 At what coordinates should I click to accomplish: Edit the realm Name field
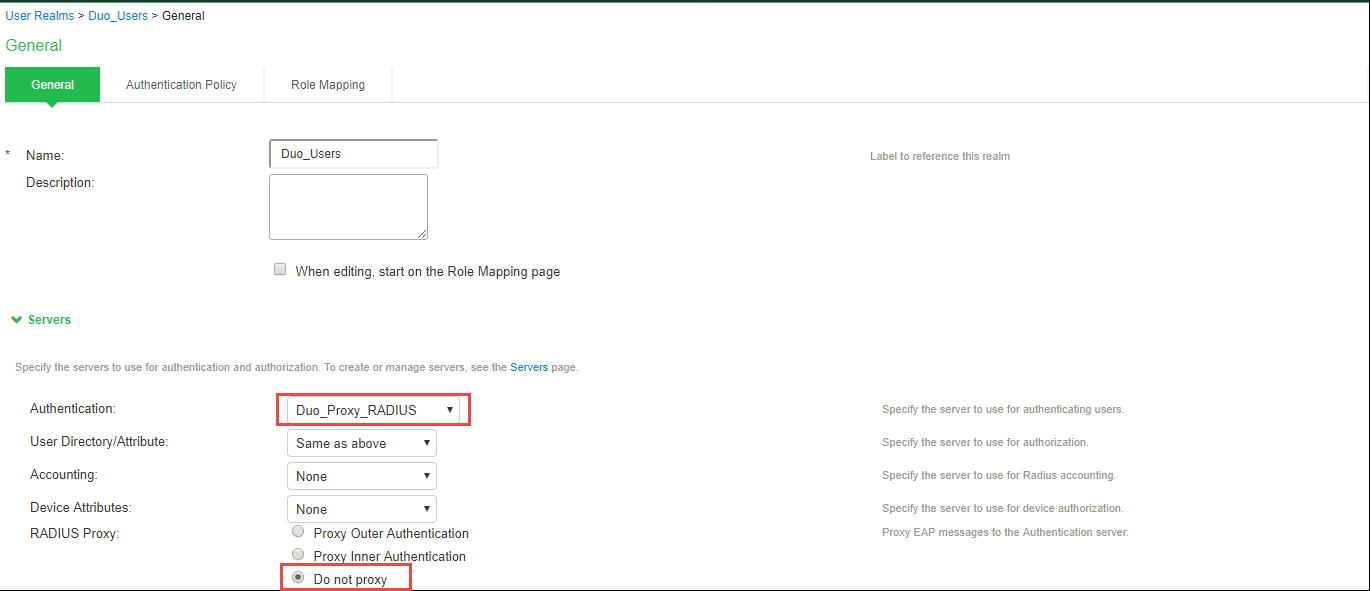point(353,153)
